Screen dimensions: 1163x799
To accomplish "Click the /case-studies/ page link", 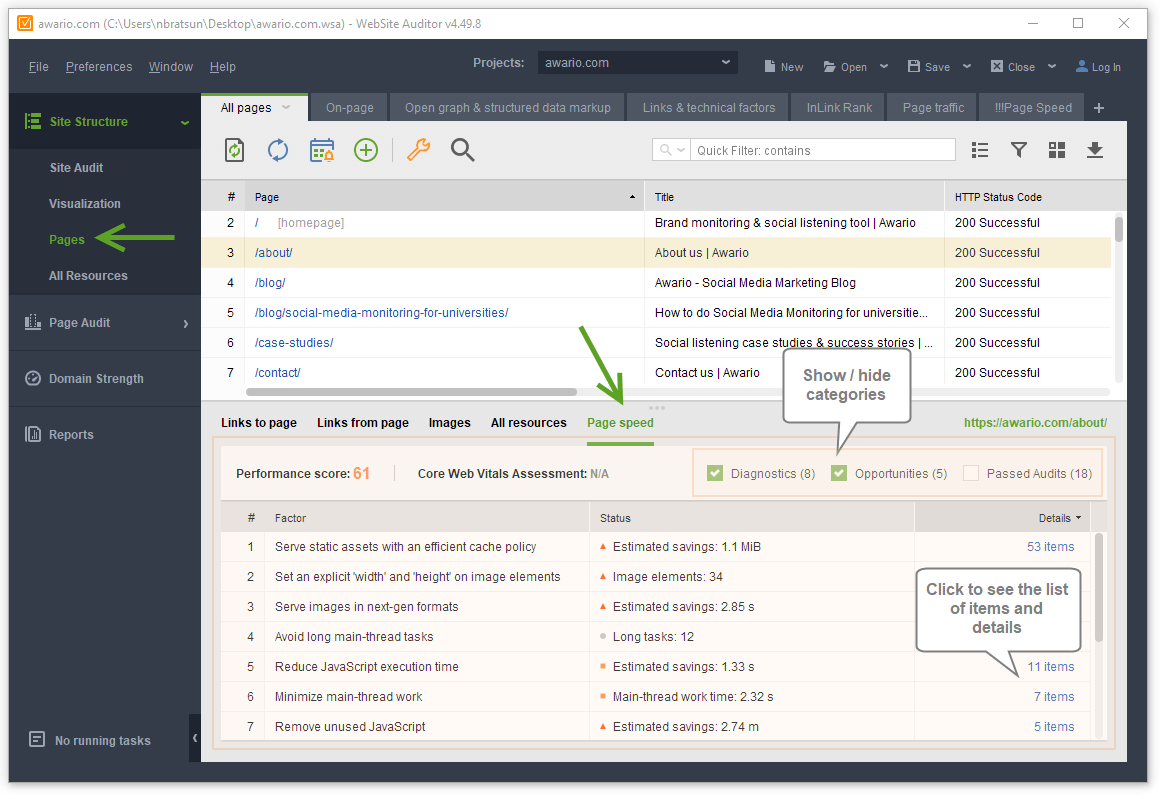I will tap(294, 343).
